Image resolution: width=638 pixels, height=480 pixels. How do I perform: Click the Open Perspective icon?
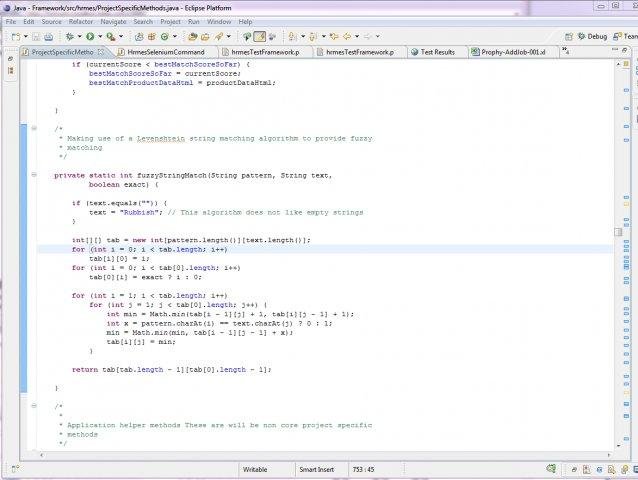point(569,37)
